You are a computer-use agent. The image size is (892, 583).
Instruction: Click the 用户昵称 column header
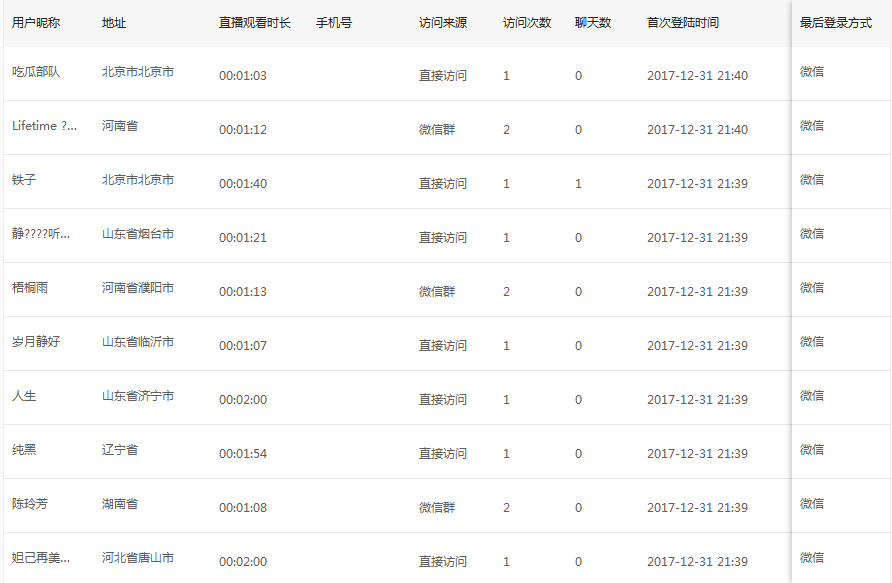[x=36, y=23]
